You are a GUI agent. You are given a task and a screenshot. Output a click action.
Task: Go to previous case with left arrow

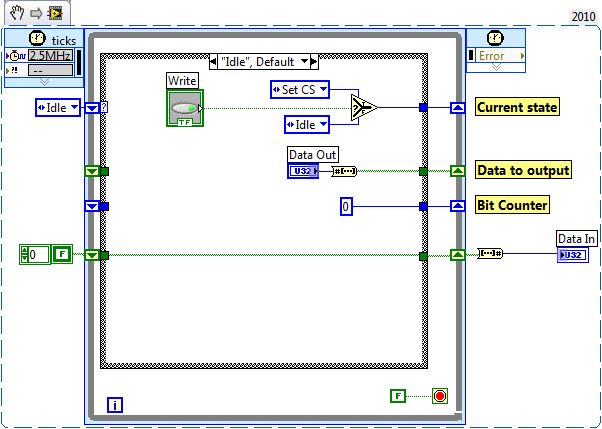point(213,61)
